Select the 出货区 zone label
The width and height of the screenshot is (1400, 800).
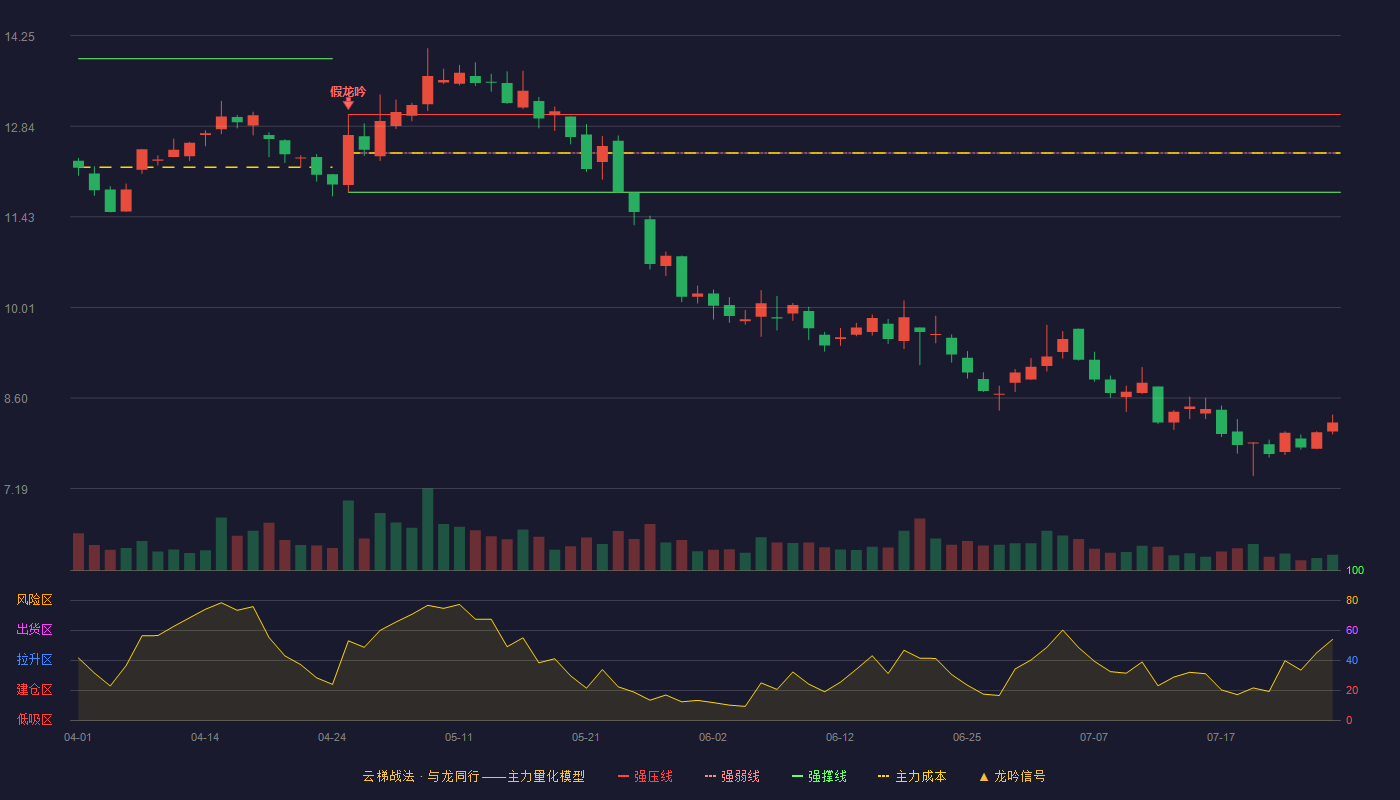pyautogui.click(x=34, y=630)
